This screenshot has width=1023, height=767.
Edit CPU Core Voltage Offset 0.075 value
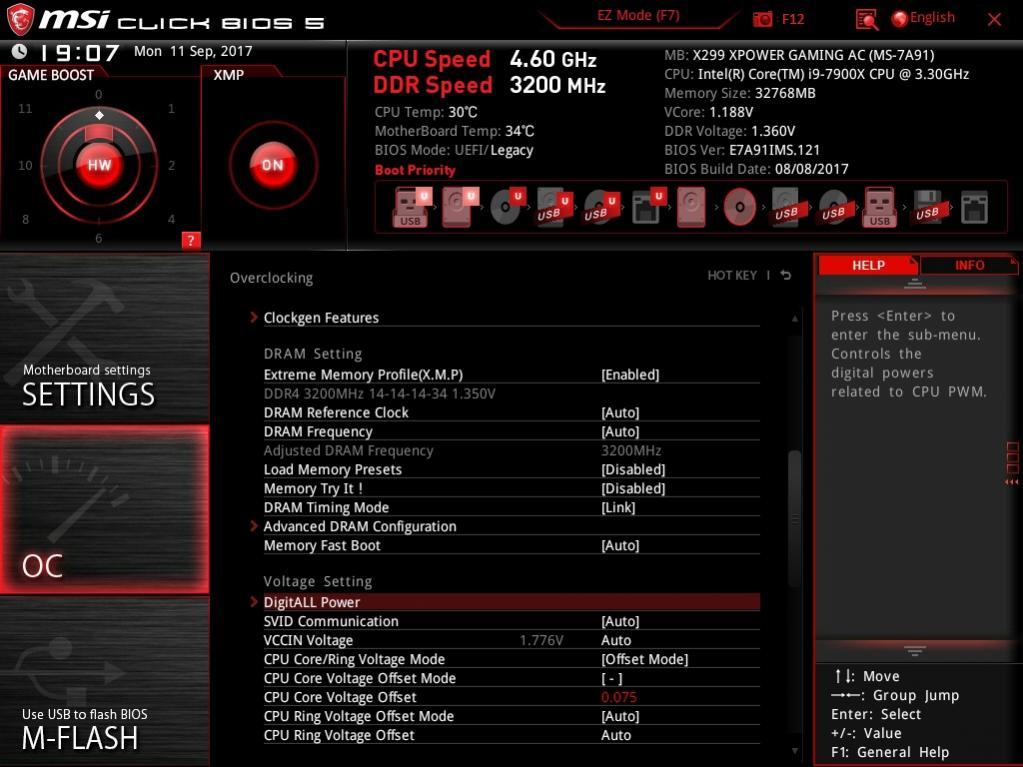pyautogui.click(x=618, y=697)
